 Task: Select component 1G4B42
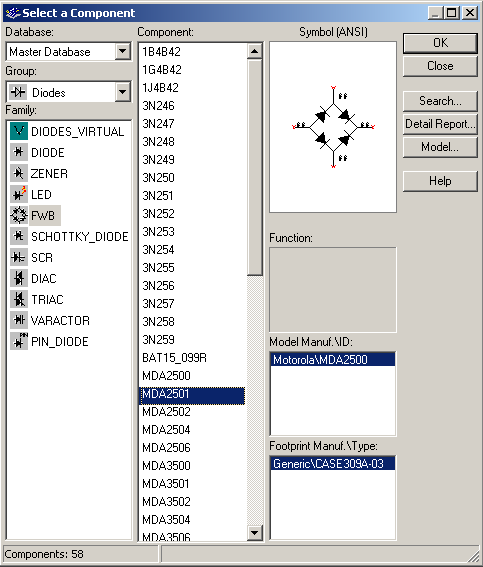[162, 69]
